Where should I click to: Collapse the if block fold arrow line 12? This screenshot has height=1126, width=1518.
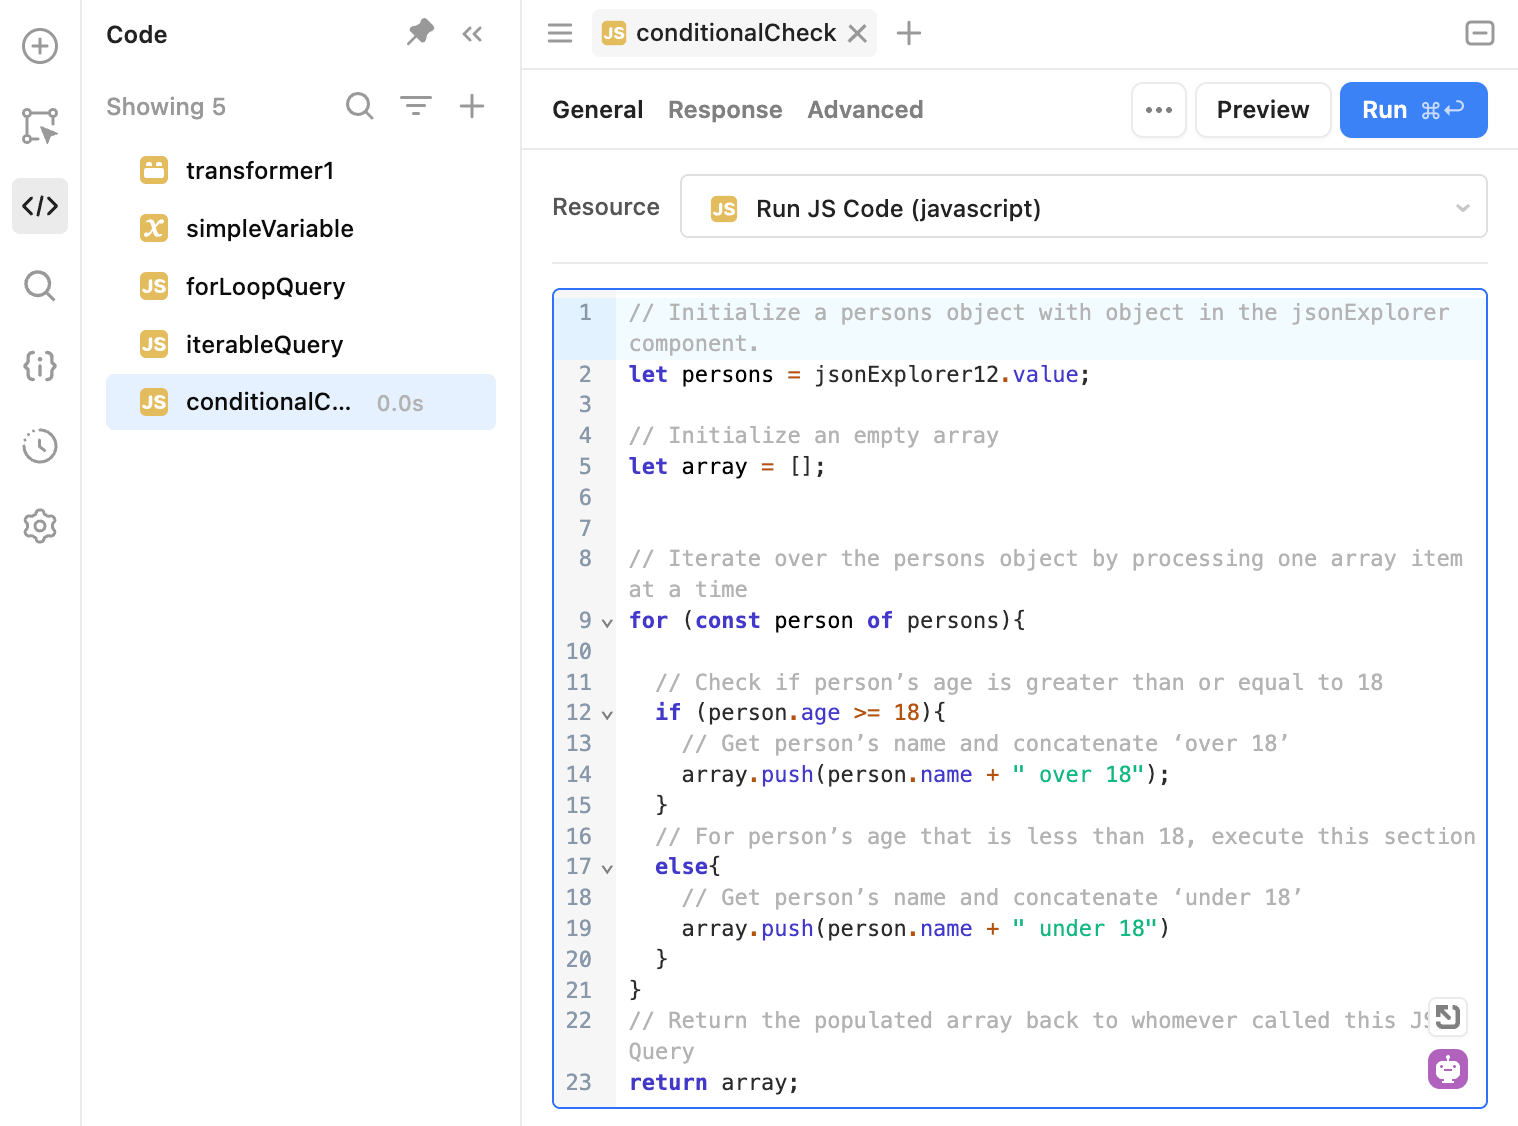click(607, 714)
